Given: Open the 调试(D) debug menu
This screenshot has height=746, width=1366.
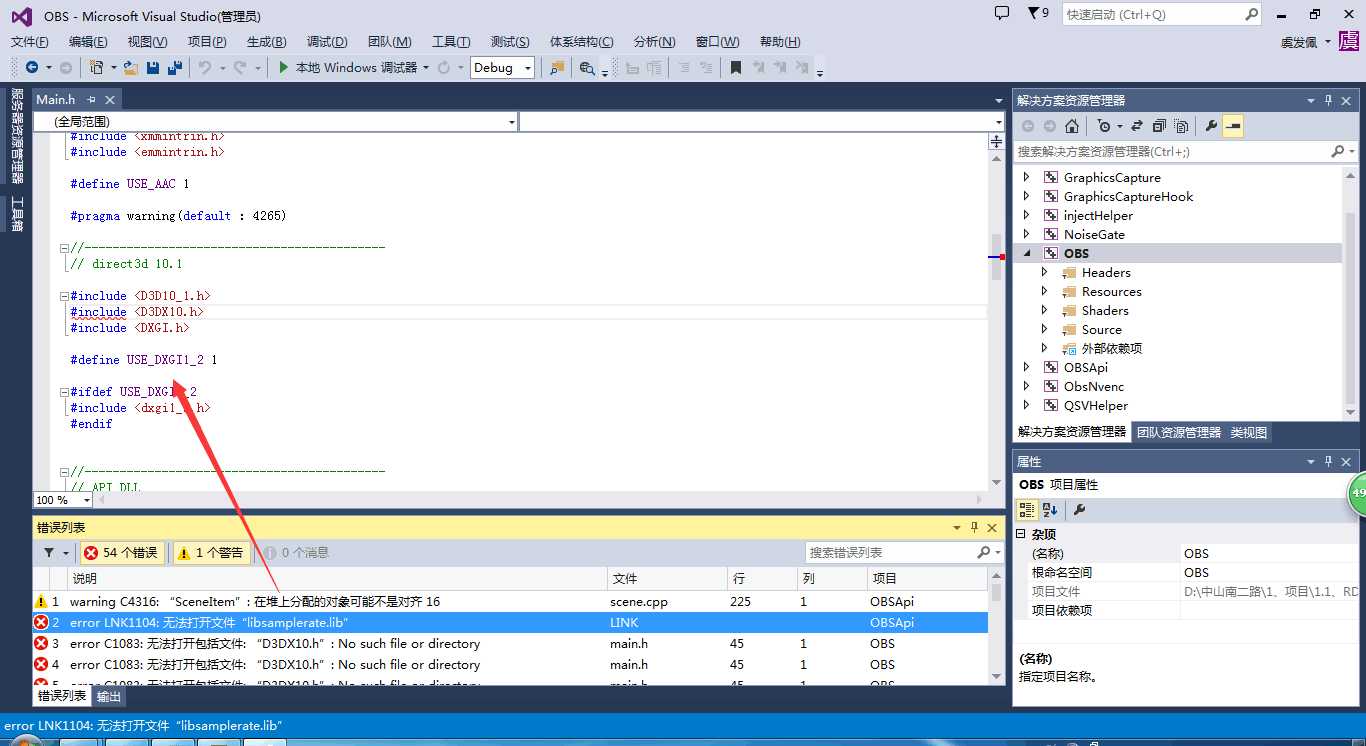Looking at the screenshot, I should (x=327, y=41).
